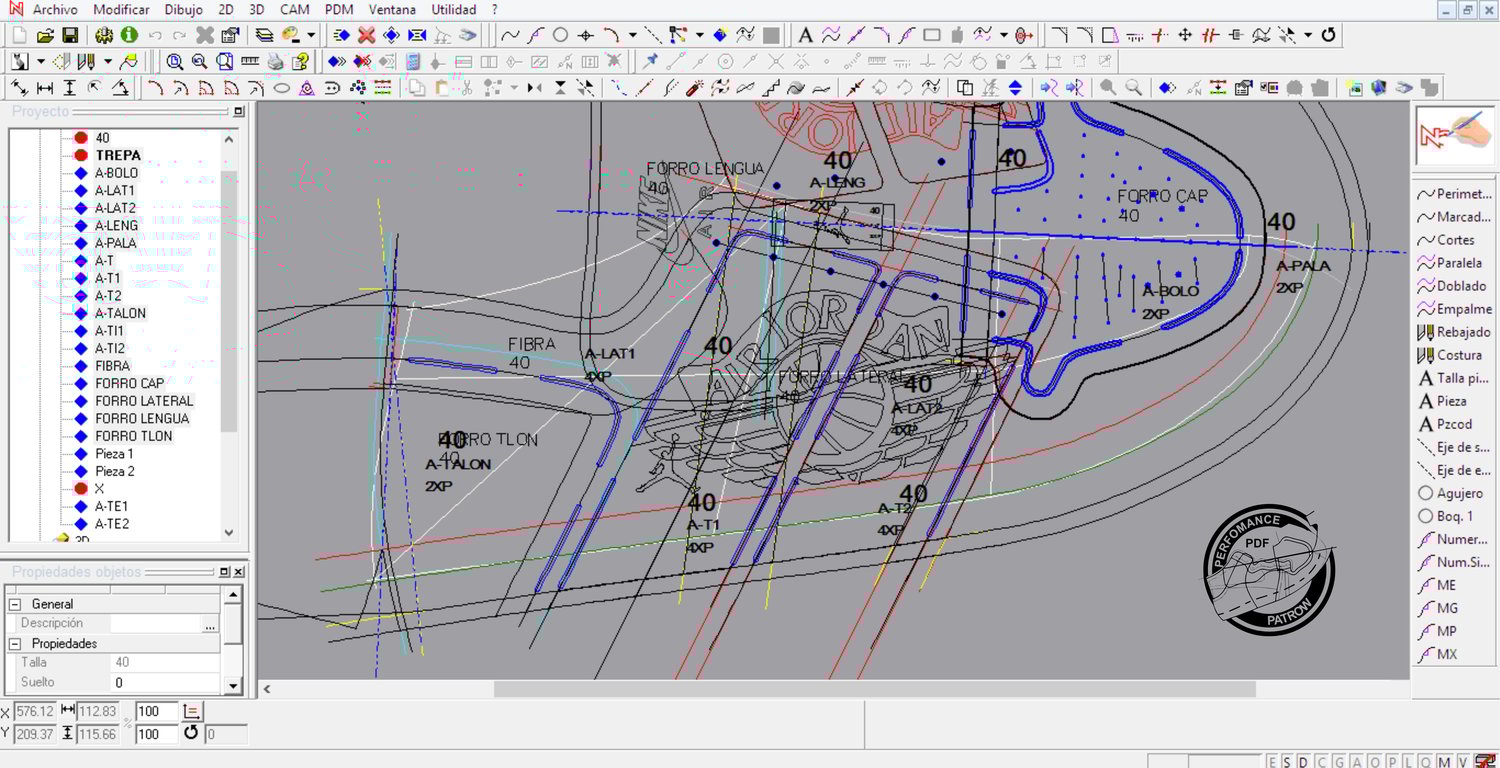
Task: Select the circle drawing tool
Action: click(x=560, y=35)
